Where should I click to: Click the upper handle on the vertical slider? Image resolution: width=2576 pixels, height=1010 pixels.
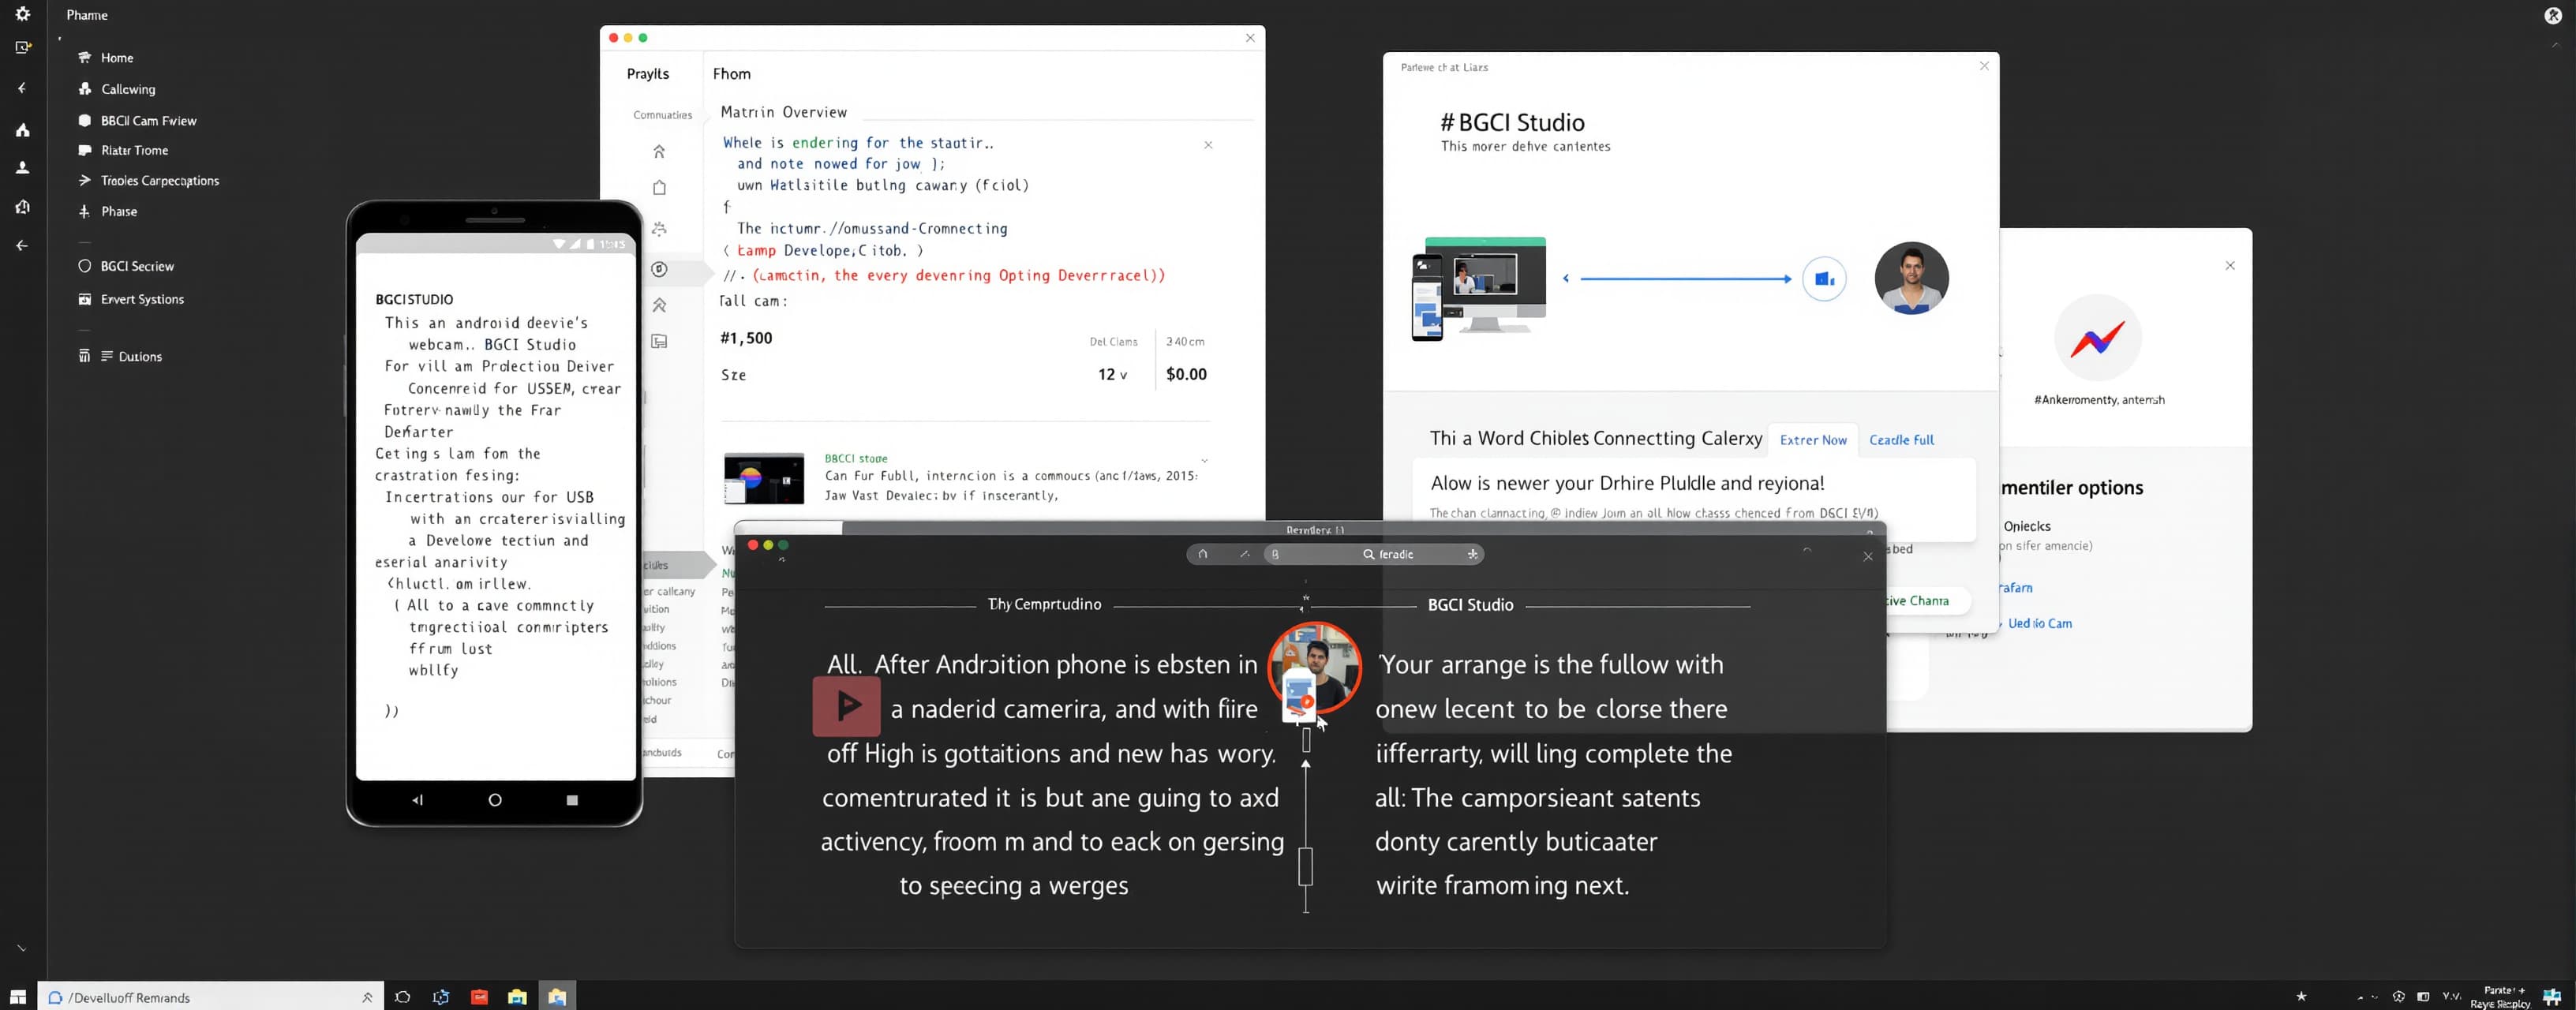(x=1306, y=741)
